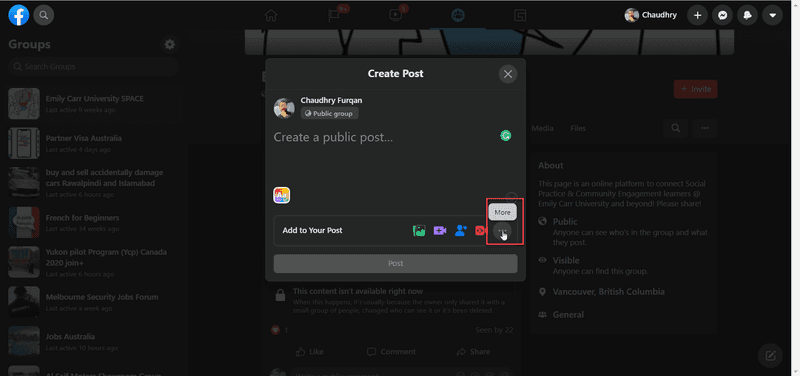Click the green Grammarly icon in the post box
This screenshot has height=376, width=800.
click(506, 136)
